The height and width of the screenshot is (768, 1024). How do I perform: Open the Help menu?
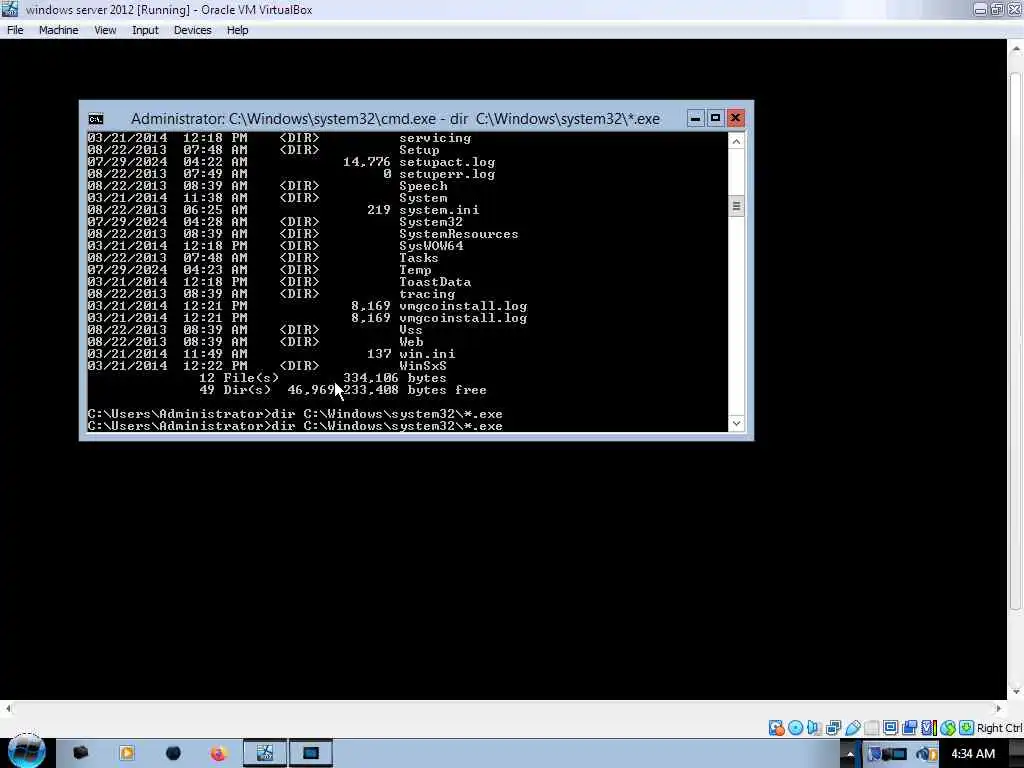(x=237, y=30)
